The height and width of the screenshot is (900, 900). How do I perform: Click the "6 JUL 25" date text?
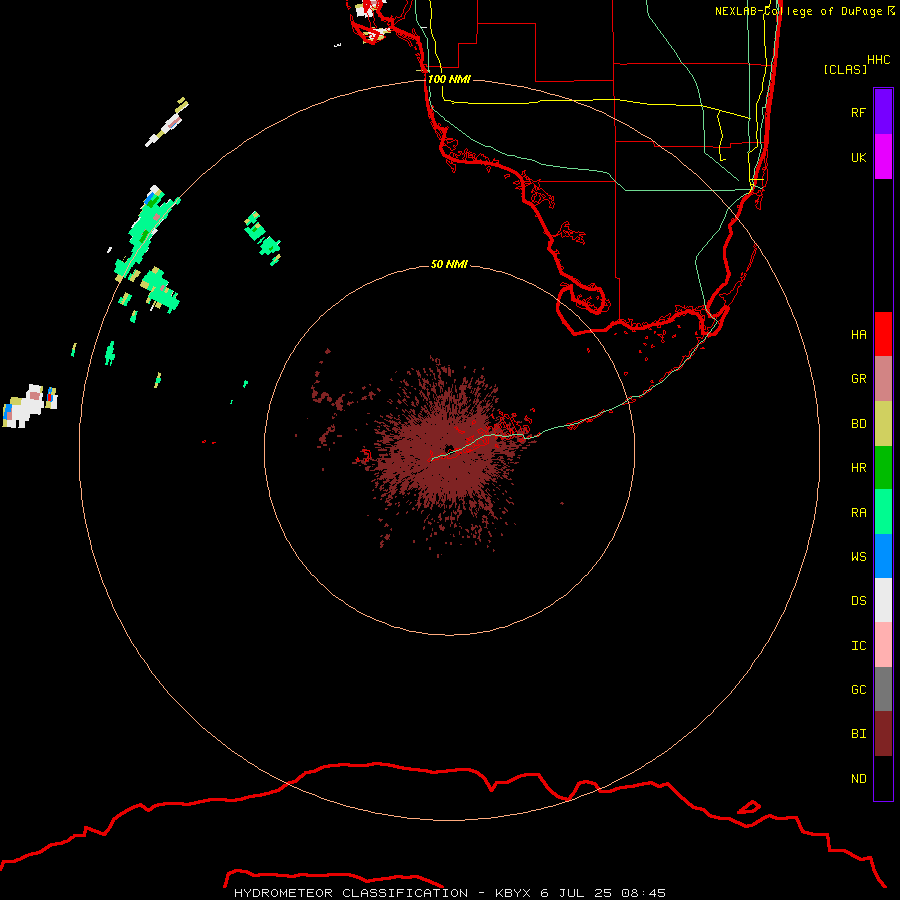point(577,893)
